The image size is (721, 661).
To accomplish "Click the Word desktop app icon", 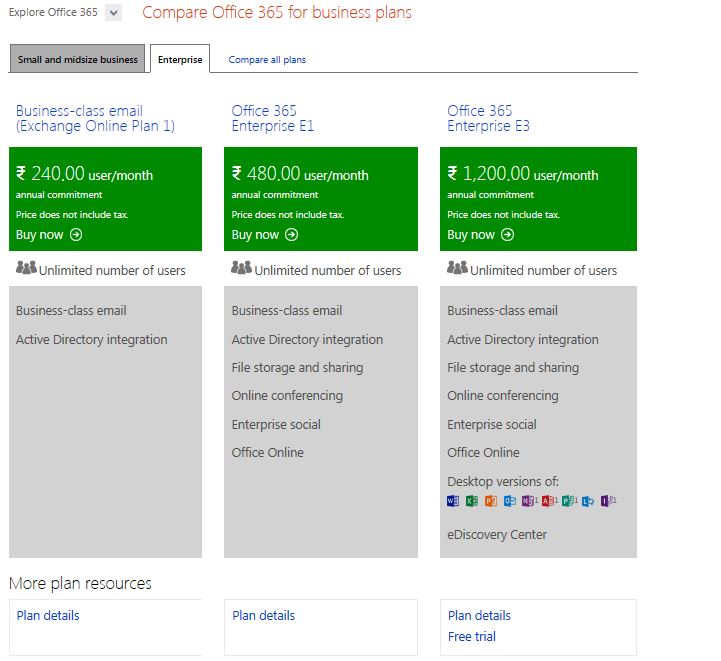I will tap(452, 501).
